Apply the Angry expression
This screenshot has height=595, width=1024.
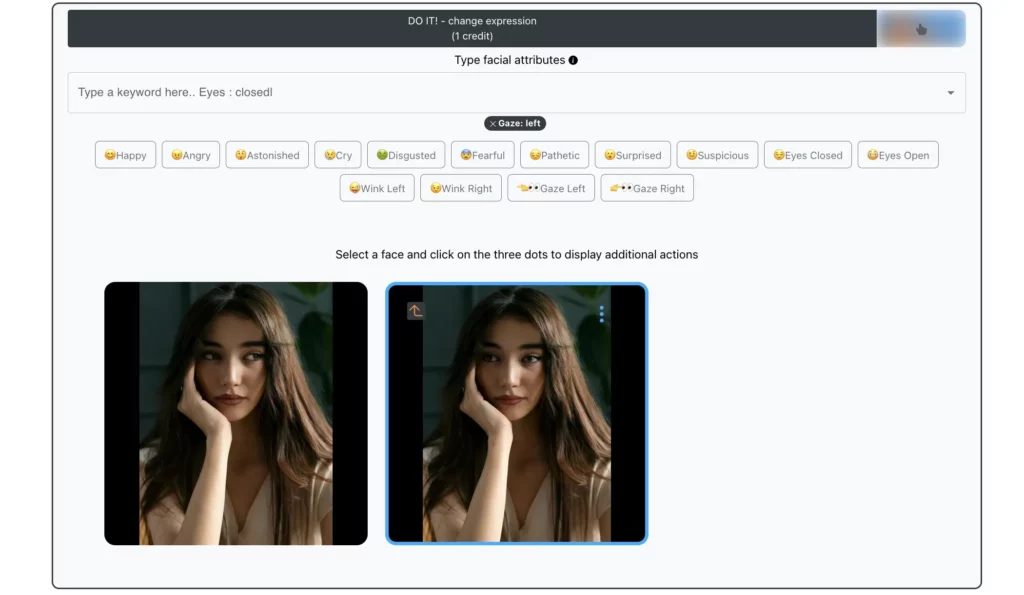click(190, 155)
